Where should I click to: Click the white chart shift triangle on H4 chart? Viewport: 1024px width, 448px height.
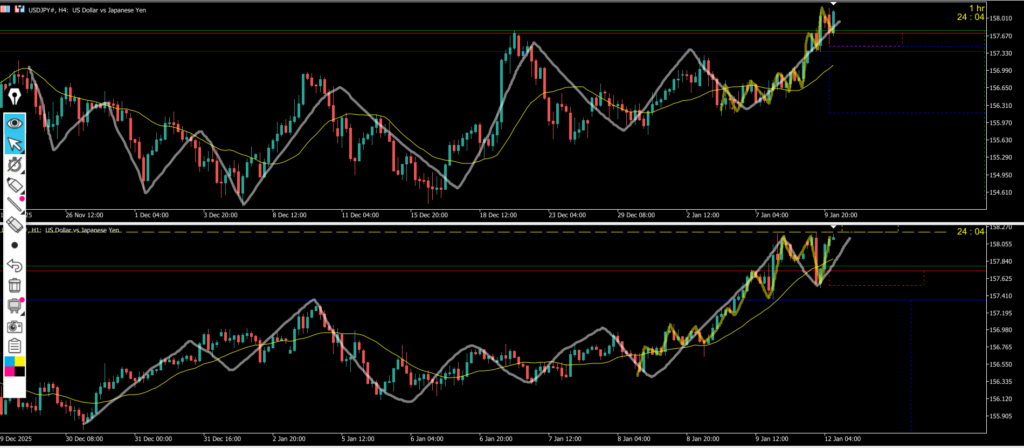tap(834, 5)
